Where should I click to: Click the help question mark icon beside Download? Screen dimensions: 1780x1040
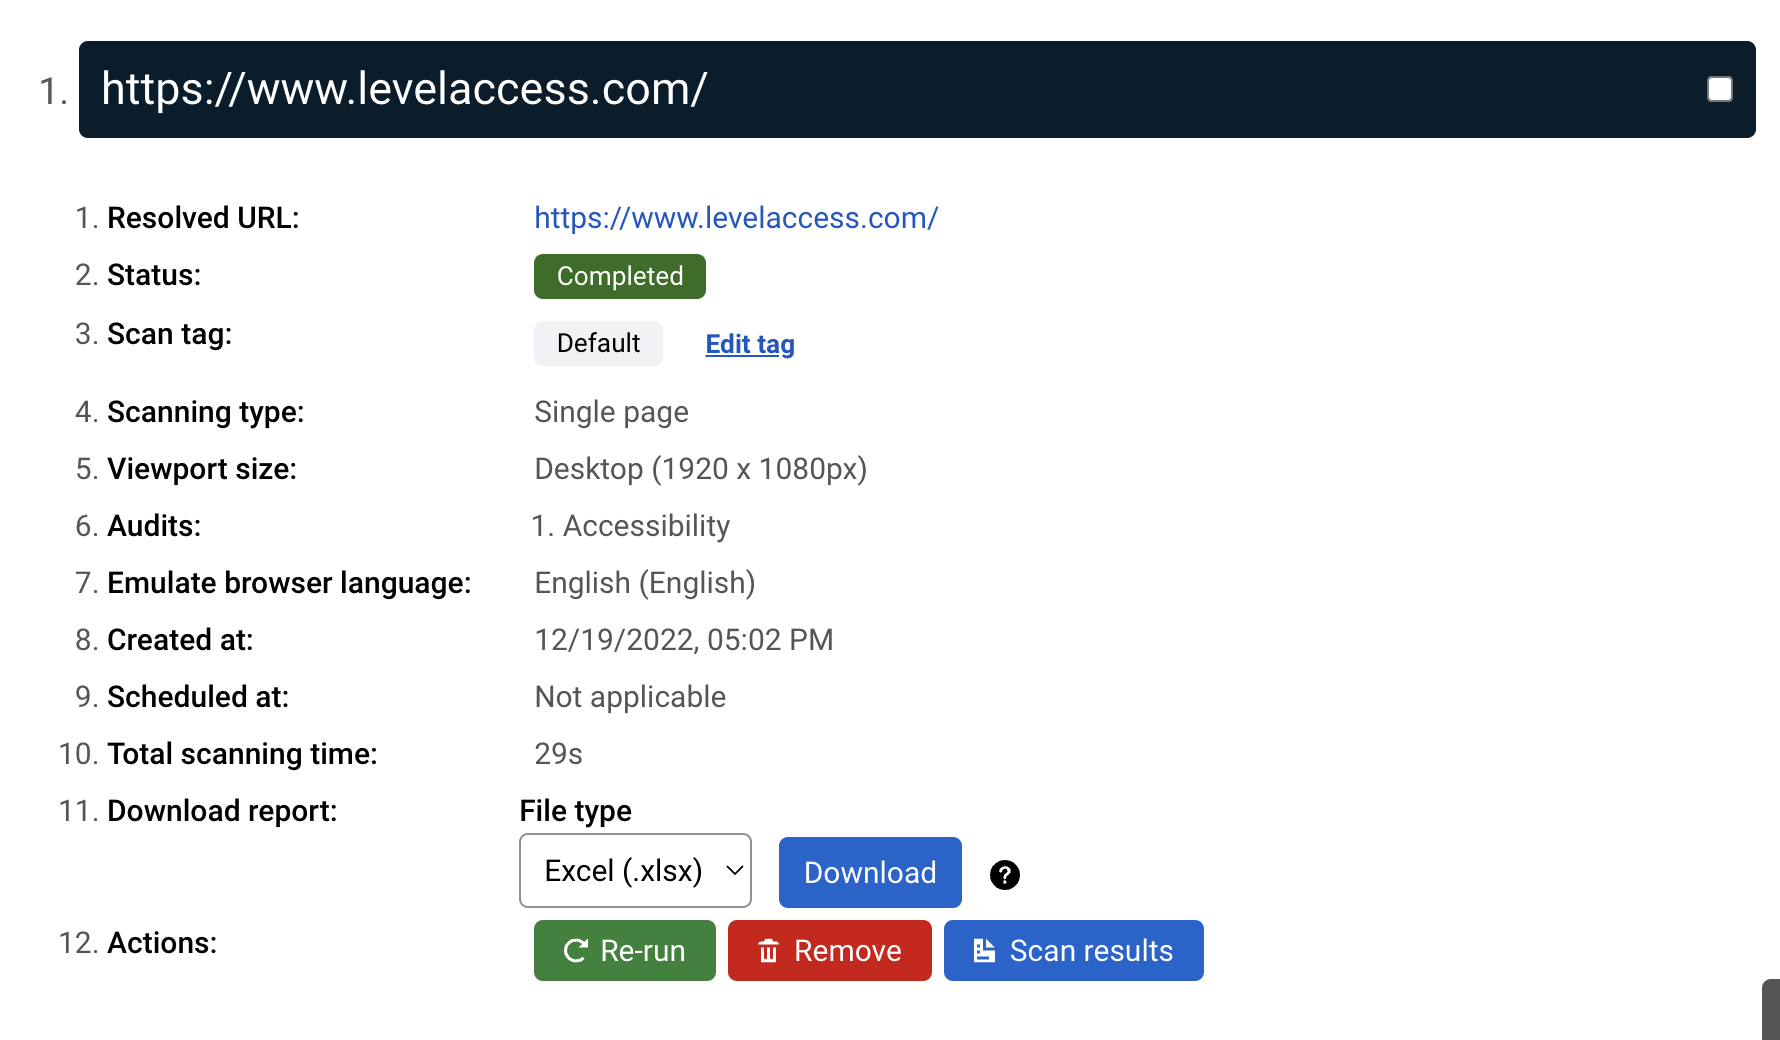(1004, 874)
